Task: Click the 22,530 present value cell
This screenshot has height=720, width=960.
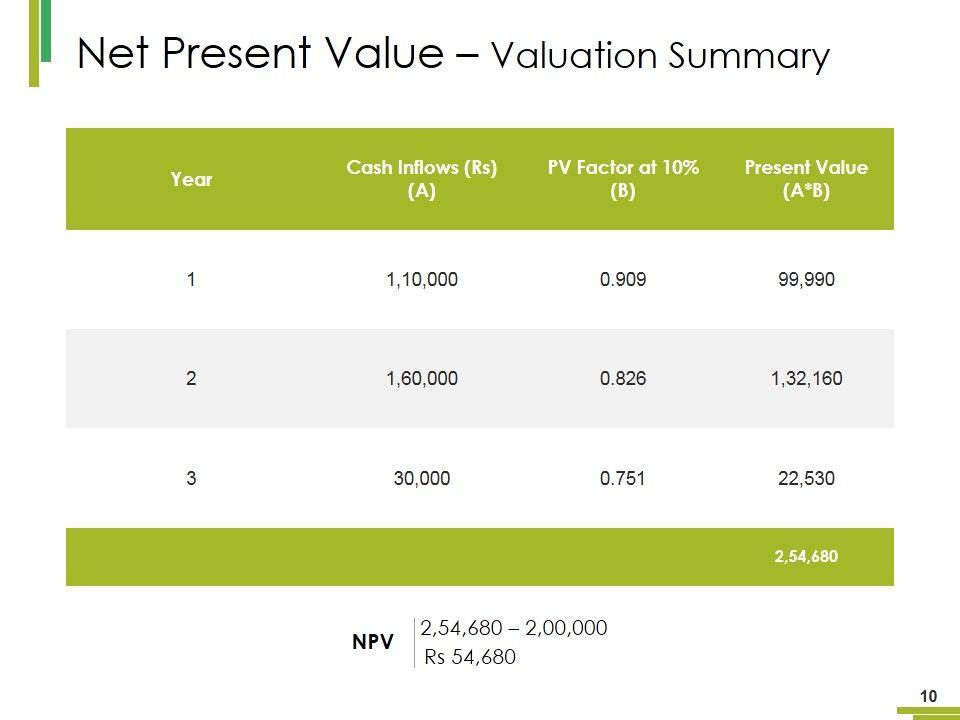Action: (806, 479)
